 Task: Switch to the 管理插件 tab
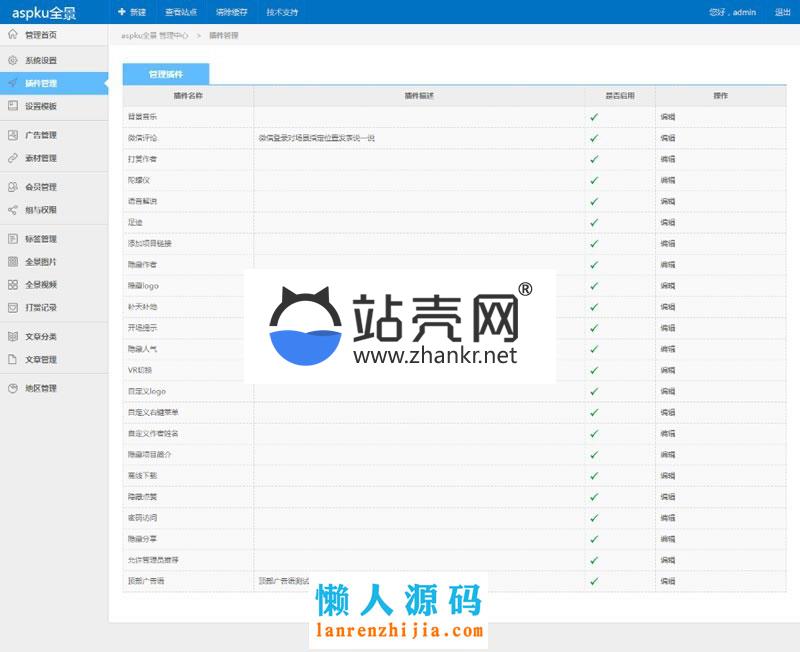point(166,74)
